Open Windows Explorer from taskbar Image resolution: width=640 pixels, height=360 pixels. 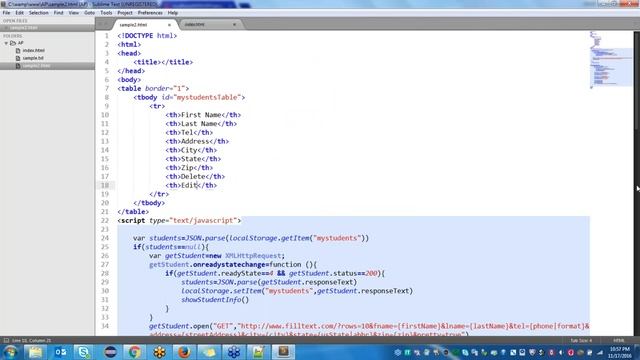(36, 352)
